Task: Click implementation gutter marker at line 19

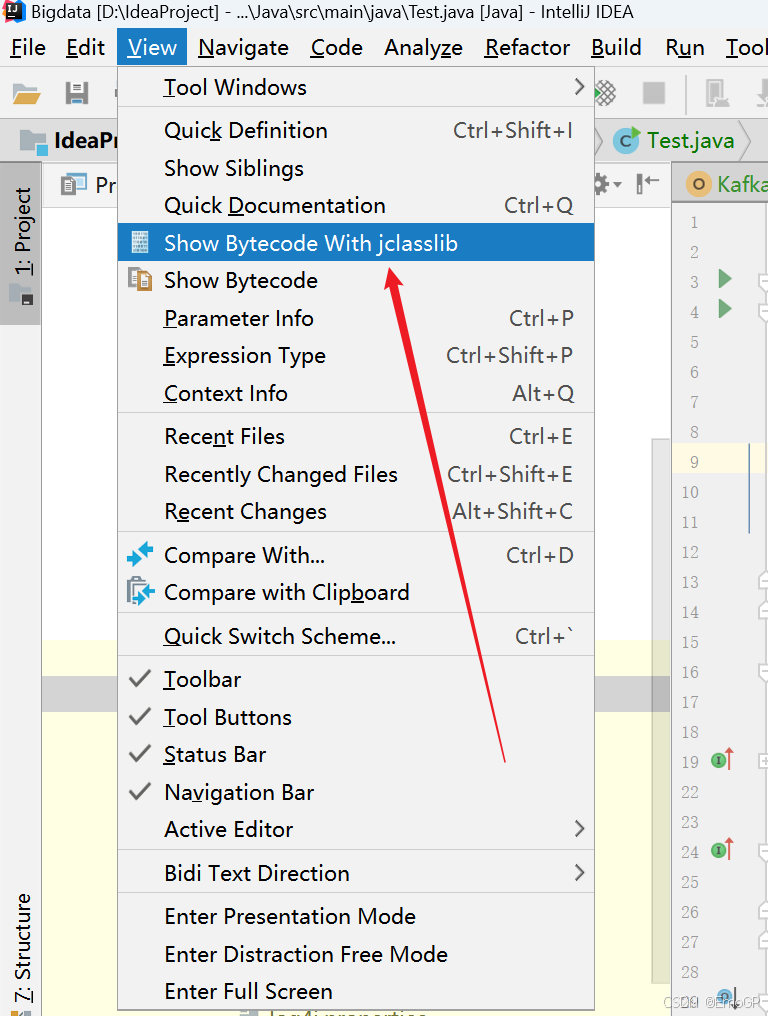Action: point(722,759)
